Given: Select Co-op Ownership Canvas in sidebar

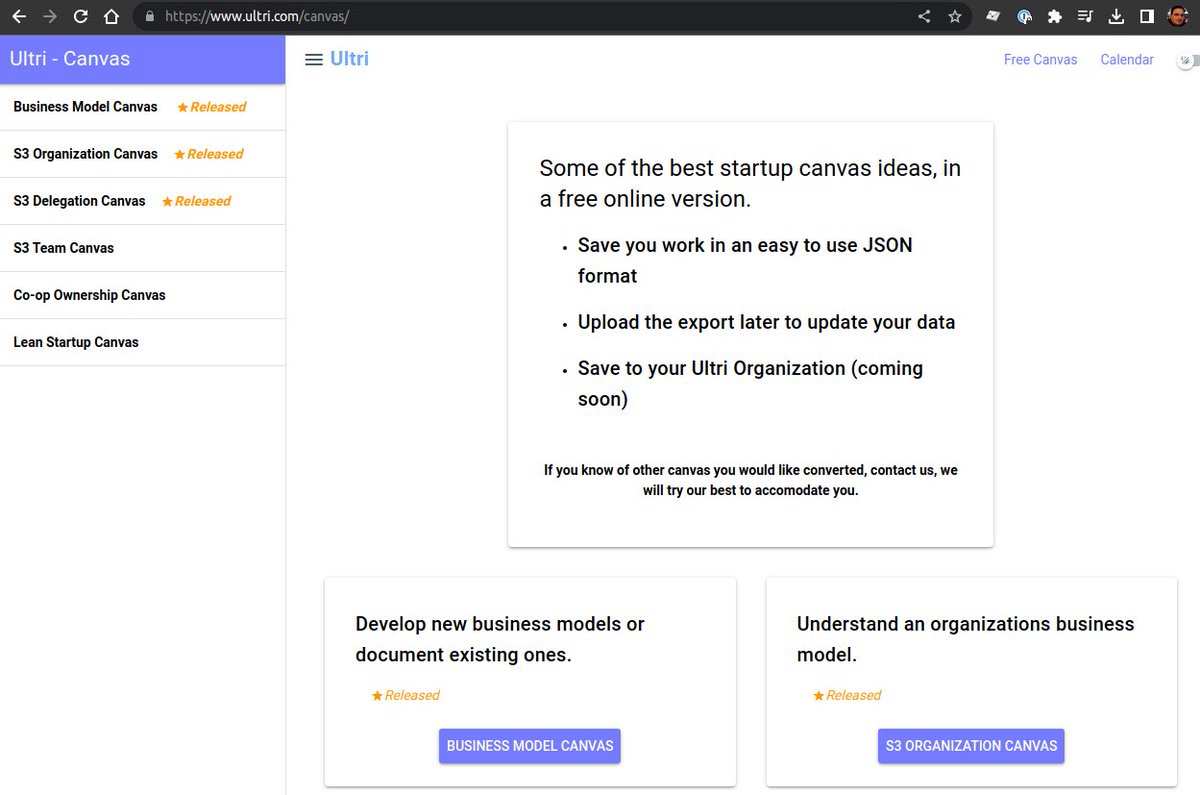Looking at the screenshot, I should pyautogui.click(x=142, y=295).
